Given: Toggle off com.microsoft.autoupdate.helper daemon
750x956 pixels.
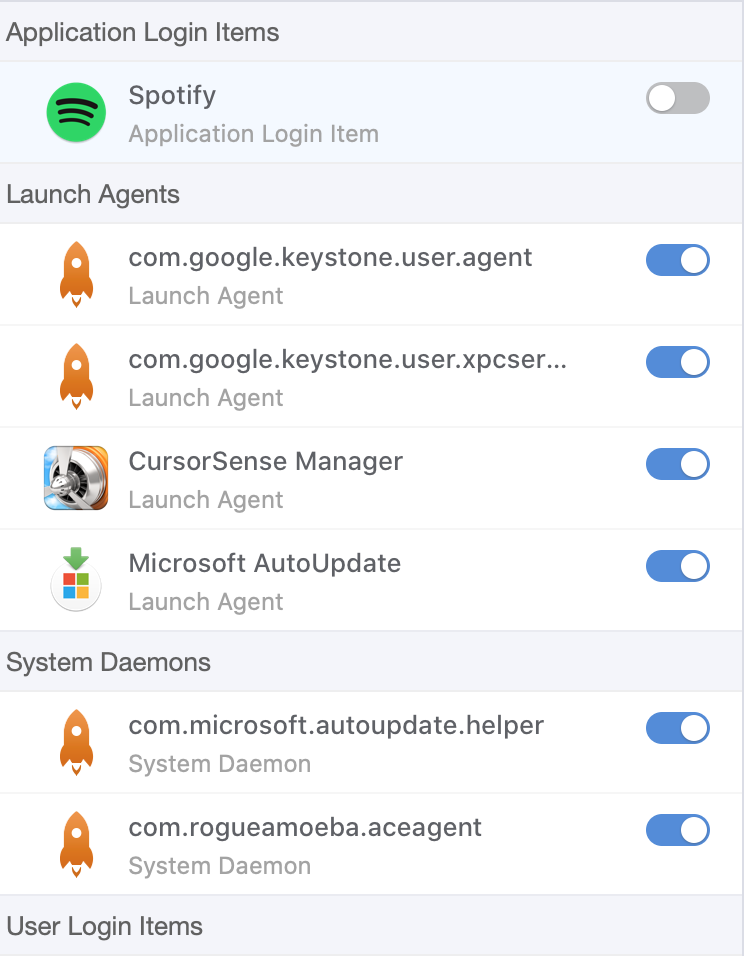Looking at the screenshot, I should [x=677, y=728].
